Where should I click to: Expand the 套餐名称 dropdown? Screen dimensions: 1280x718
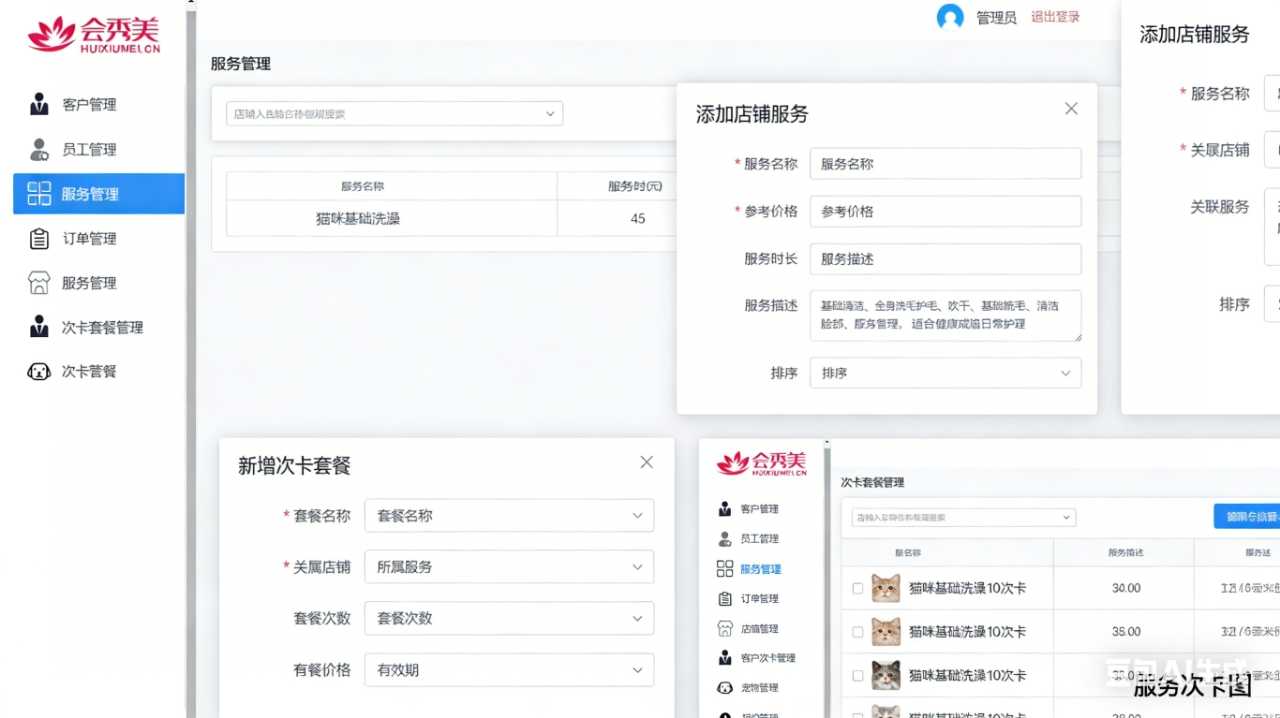[x=509, y=516]
